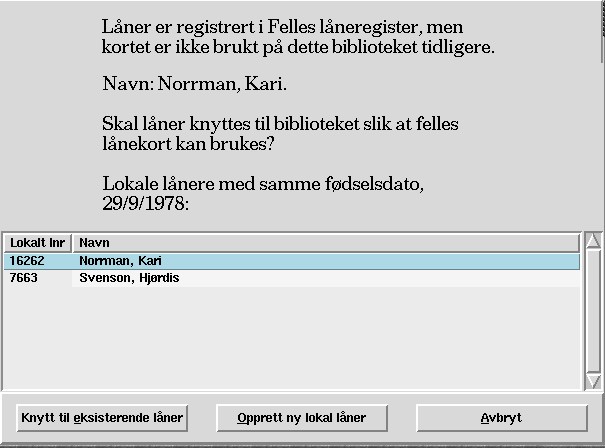Viewport: 605px width, 448px height.
Task: Sort by the 'Lokalt lnr' column header
Action: coord(36,243)
